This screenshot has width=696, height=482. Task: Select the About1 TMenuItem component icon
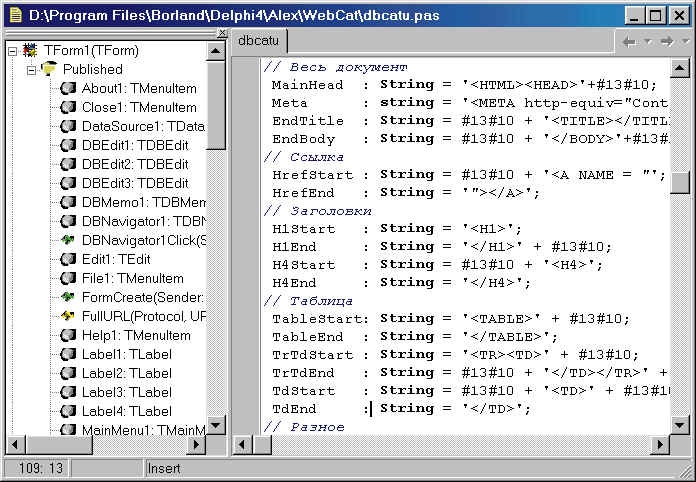click(68, 88)
